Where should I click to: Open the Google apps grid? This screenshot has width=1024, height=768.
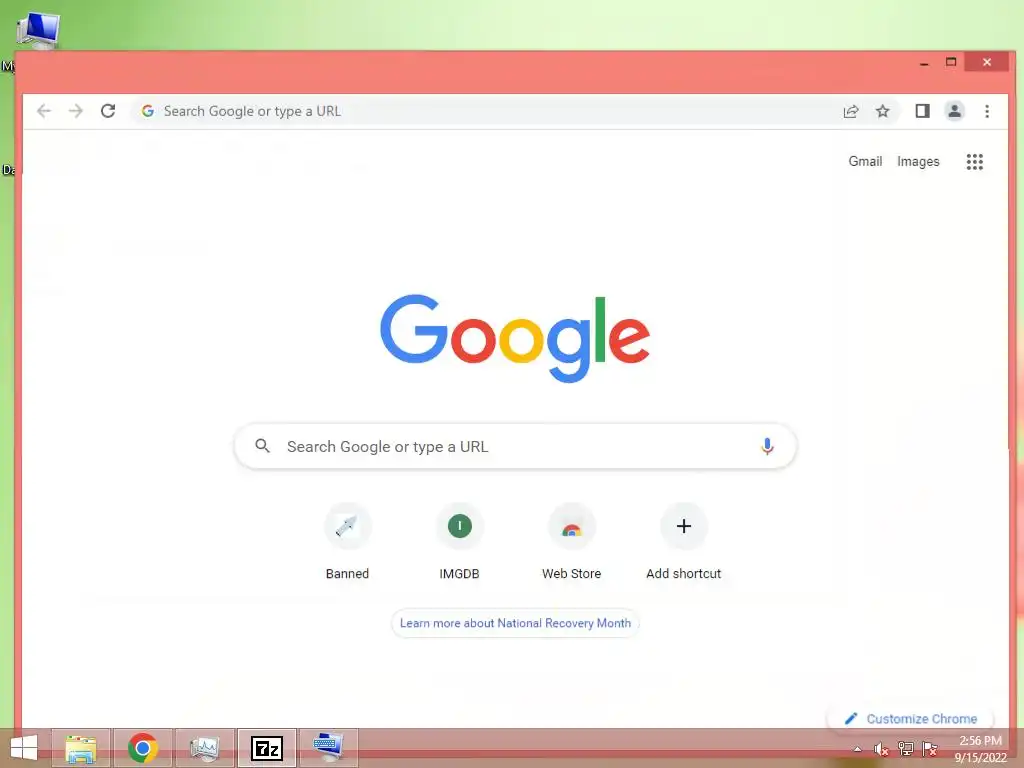pos(975,162)
